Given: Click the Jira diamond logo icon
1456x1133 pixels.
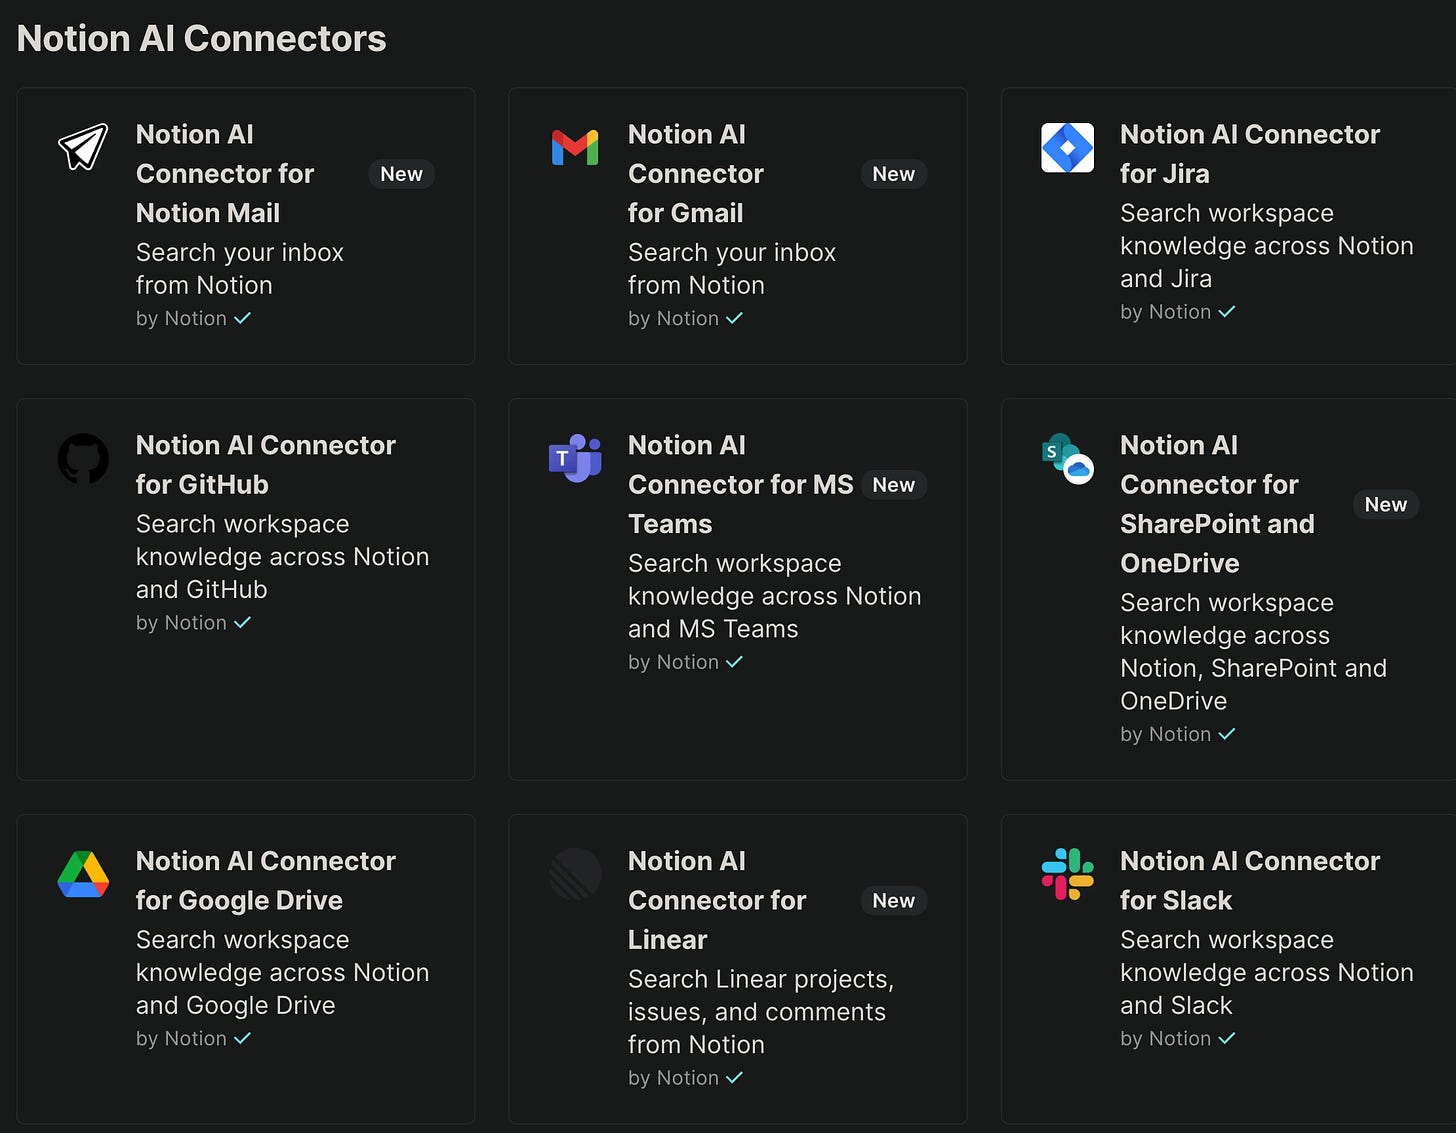Looking at the screenshot, I should 1067,148.
